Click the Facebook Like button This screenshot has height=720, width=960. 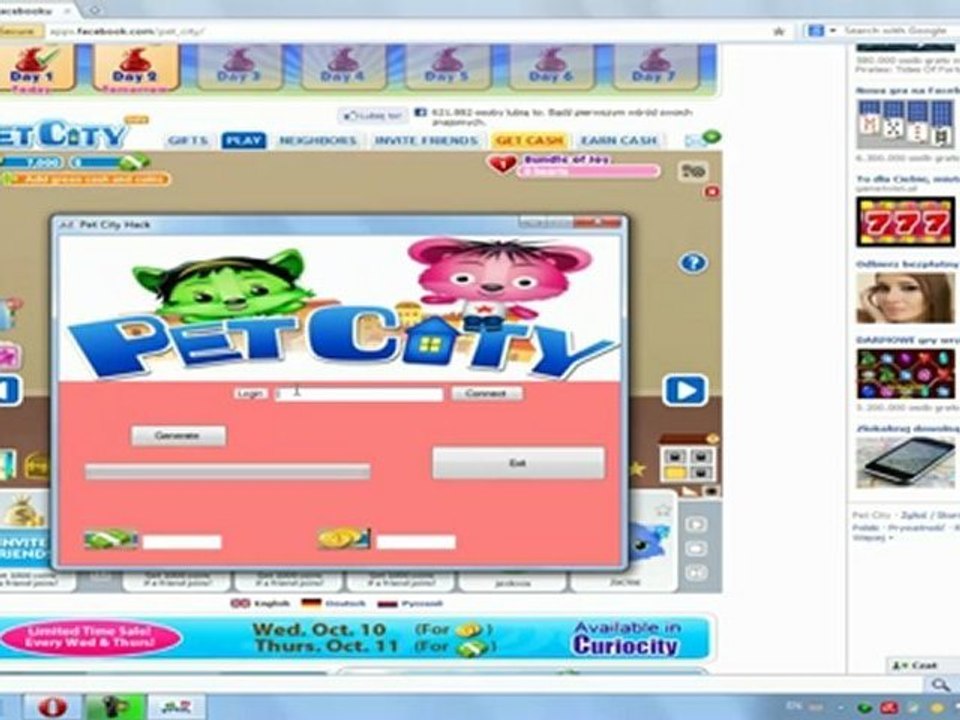pyautogui.click(x=372, y=116)
